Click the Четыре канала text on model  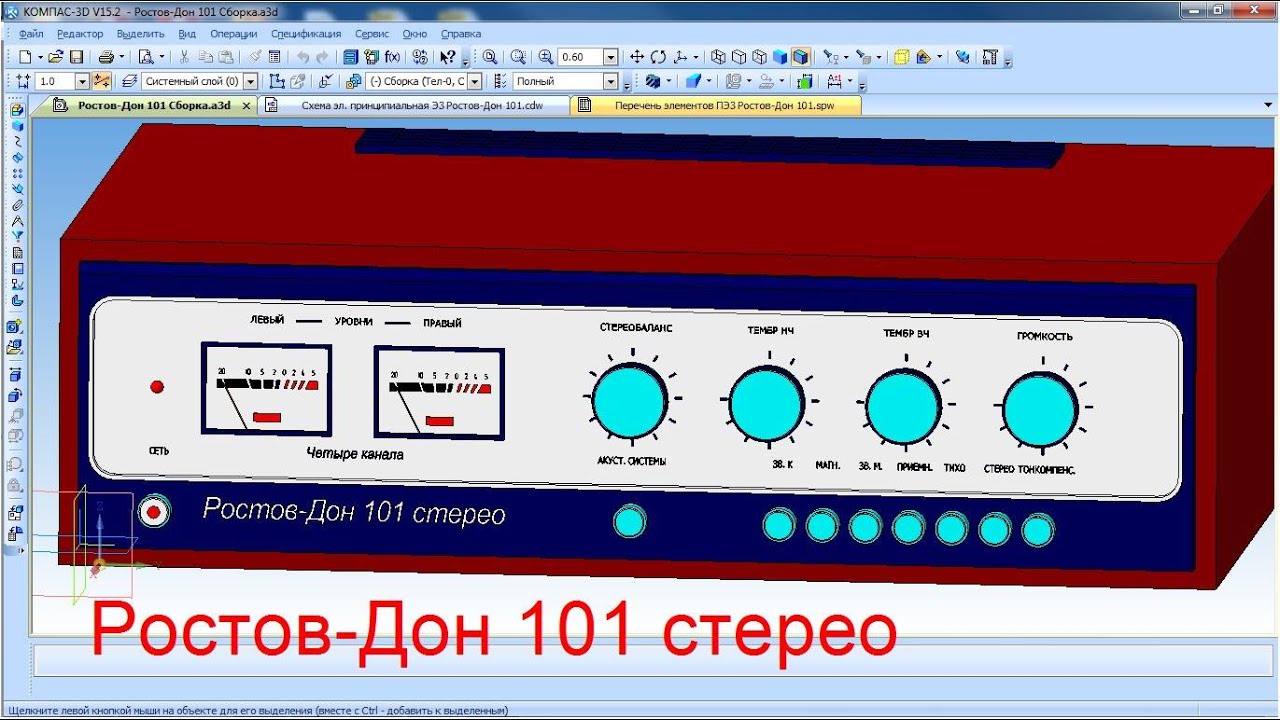355,453
